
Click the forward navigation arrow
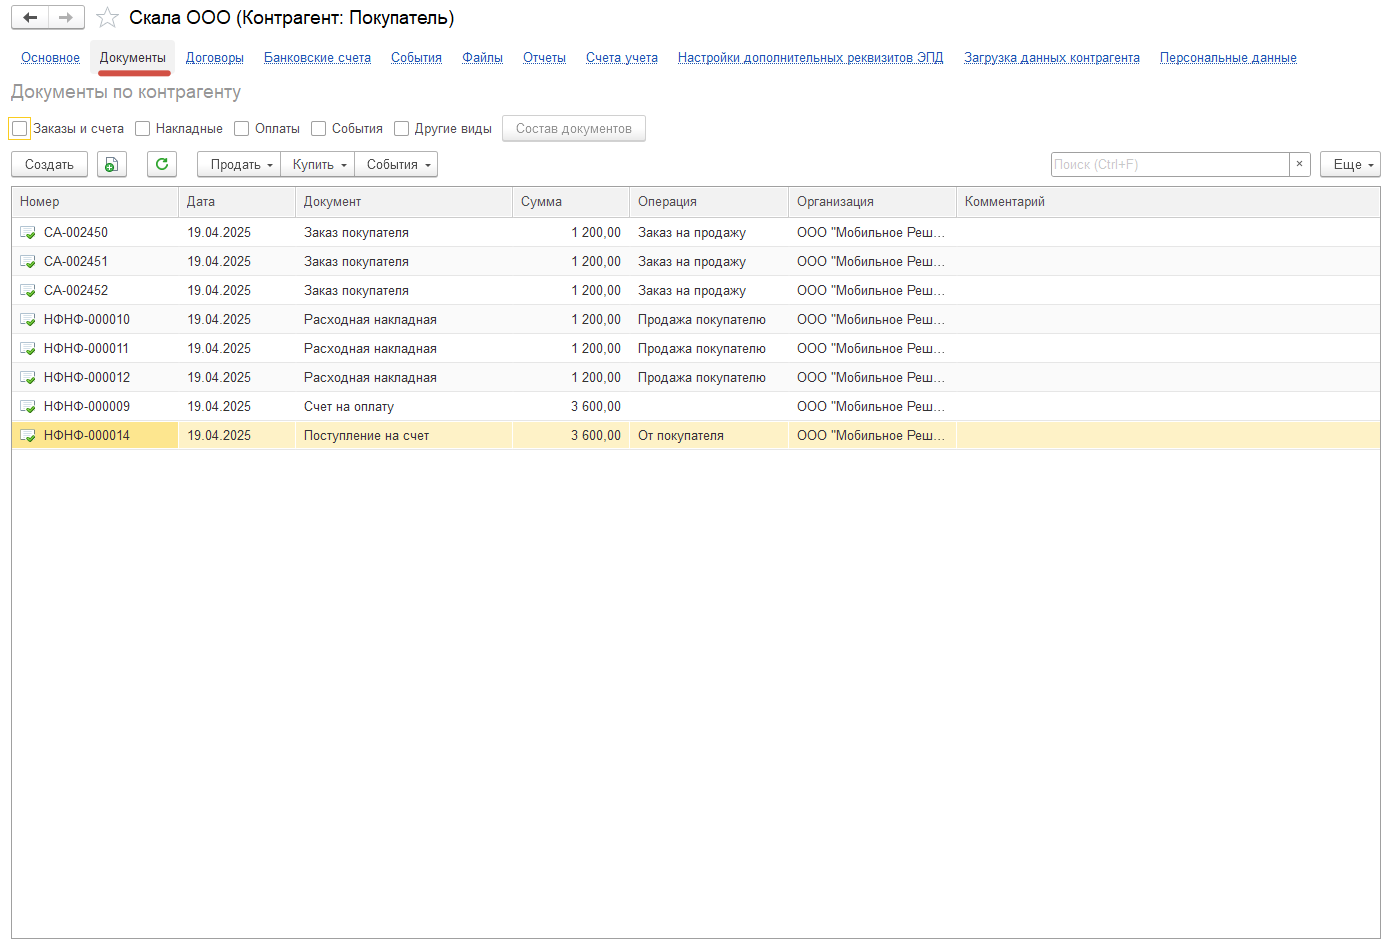point(66,18)
